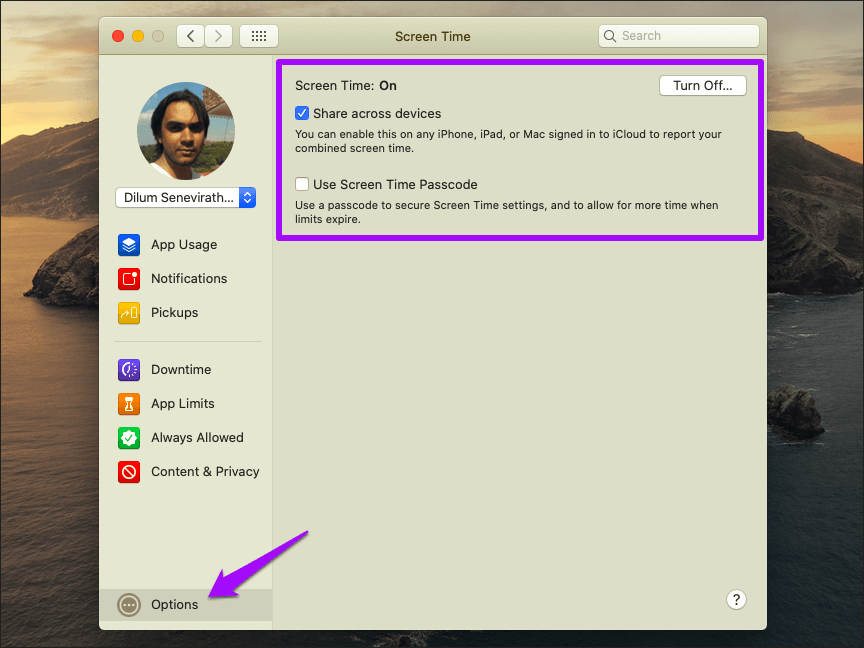Viewport: 864px width, 648px height.
Task: Open the purple Downtime icon
Action: coord(129,370)
